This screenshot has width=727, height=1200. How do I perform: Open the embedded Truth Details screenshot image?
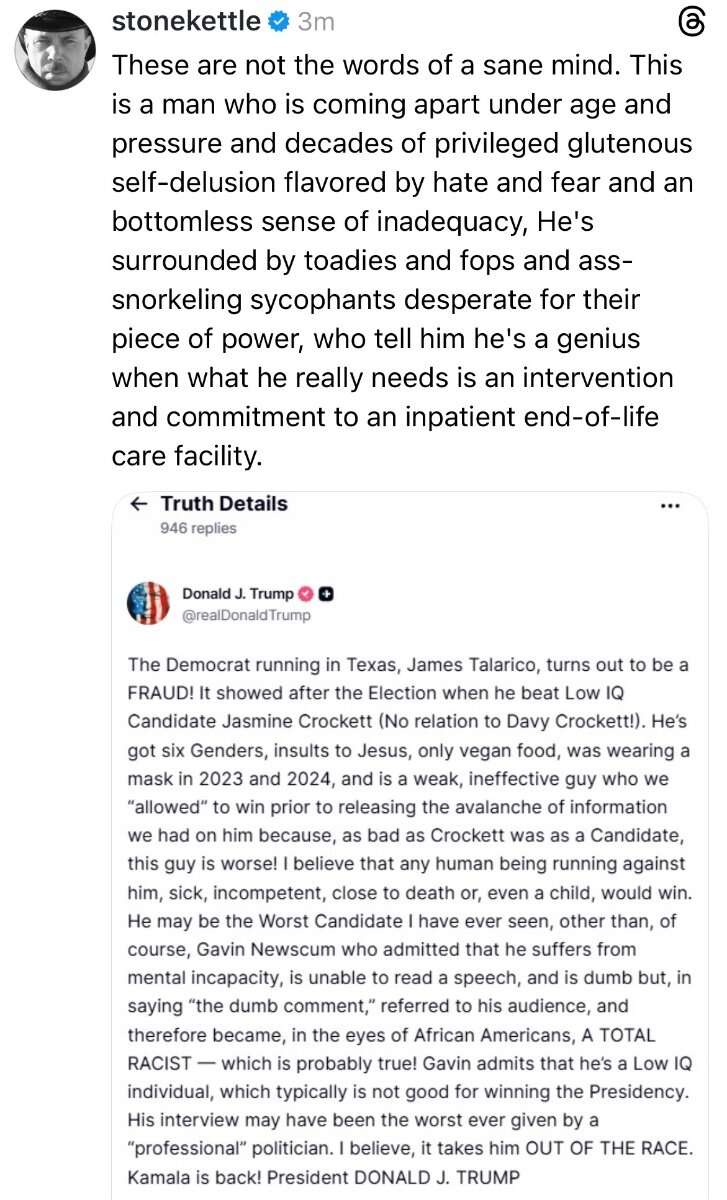[x=410, y=850]
